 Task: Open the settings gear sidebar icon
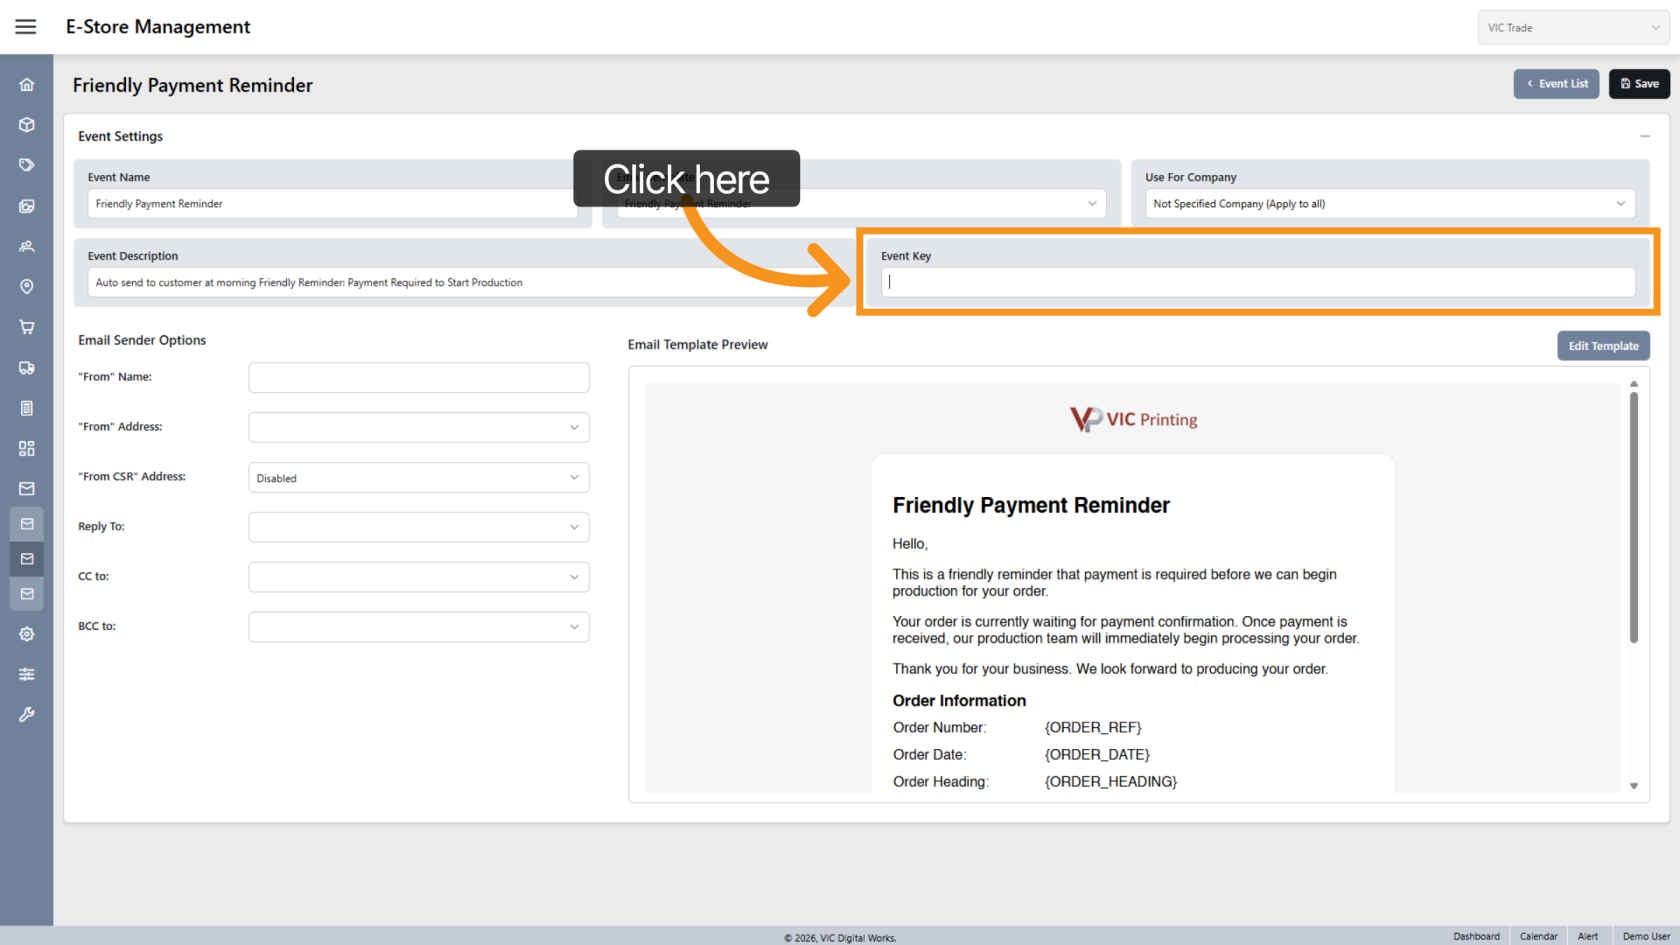pos(27,634)
